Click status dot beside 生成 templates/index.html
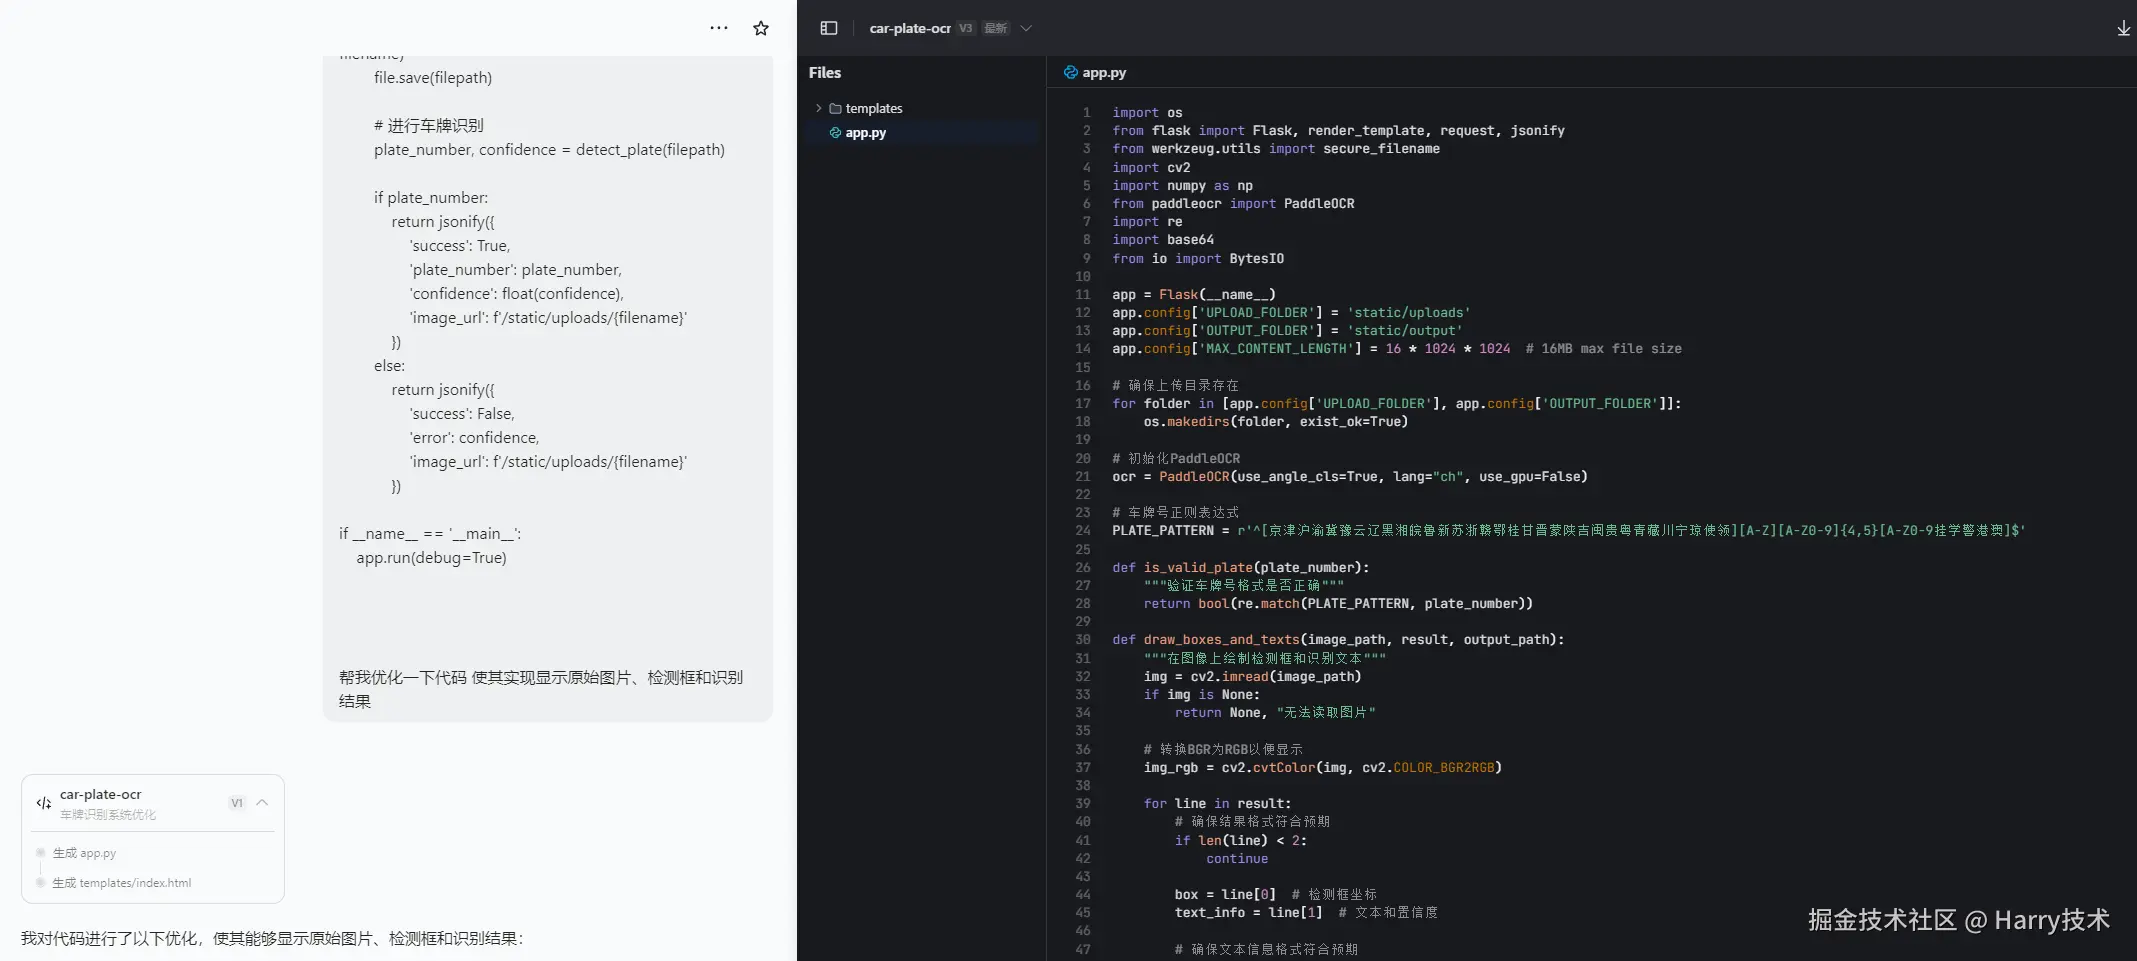Image resolution: width=2137 pixels, height=961 pixels. coord(40,883)
